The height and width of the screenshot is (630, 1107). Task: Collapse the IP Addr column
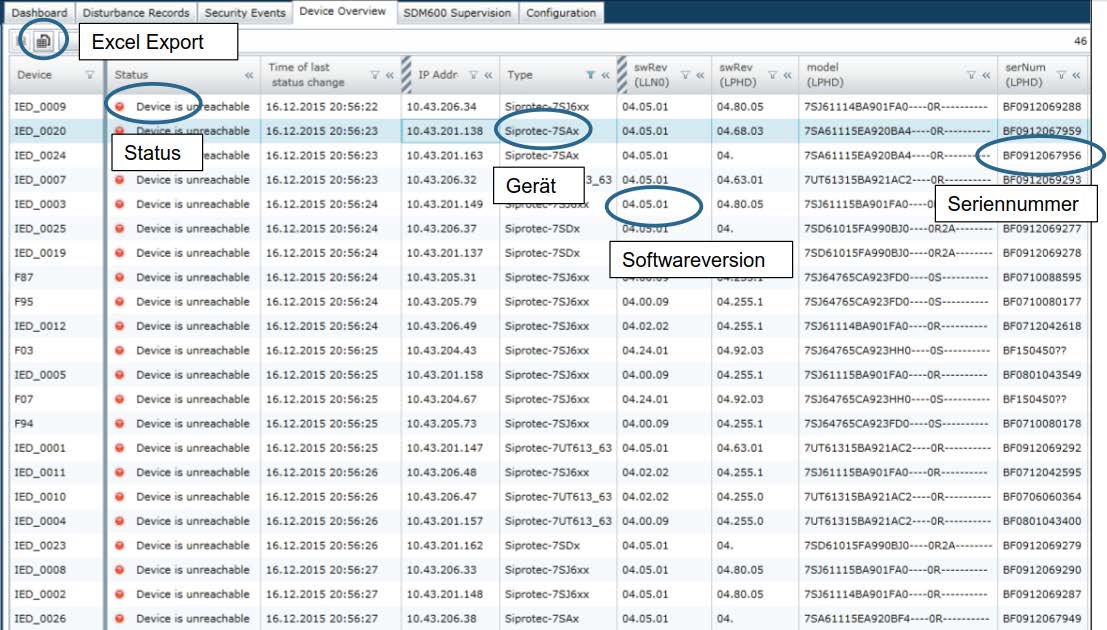489,75
